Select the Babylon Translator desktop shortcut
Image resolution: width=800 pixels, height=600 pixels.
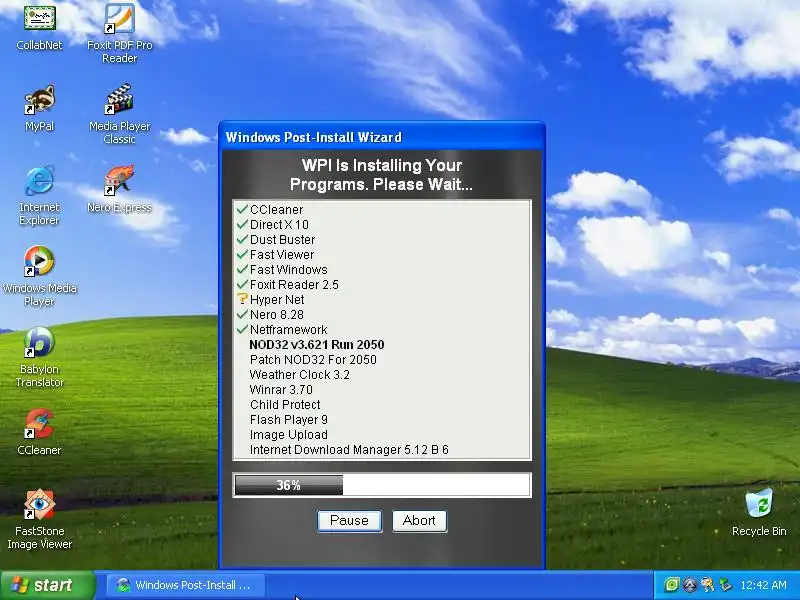(x=39, y=357)
